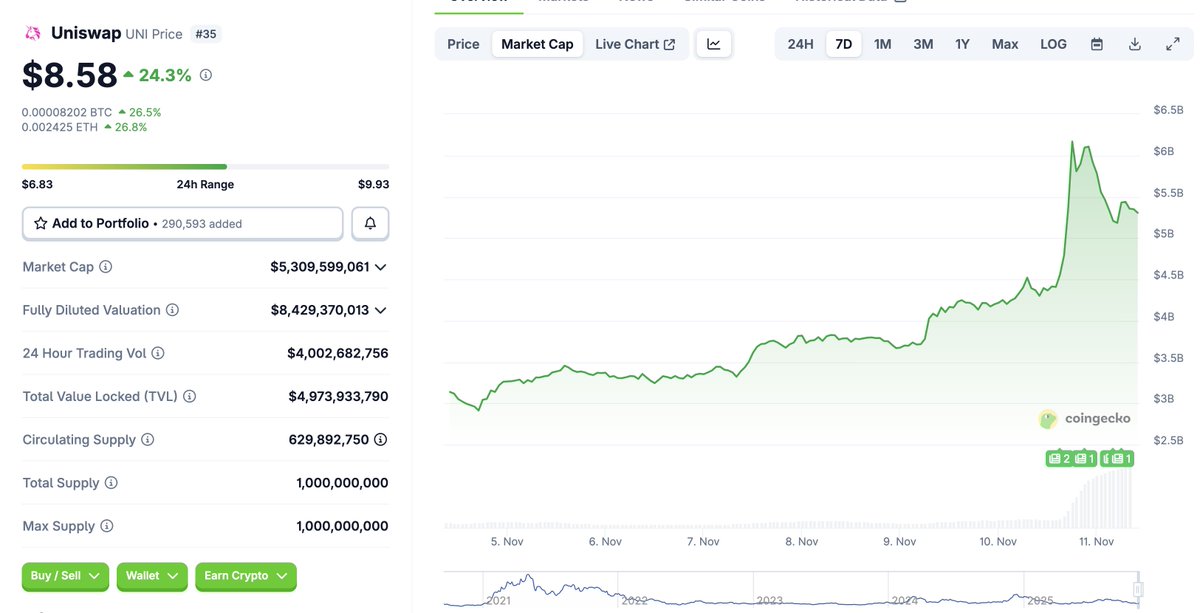This screenshot has width=1200, height=613.
Task: Select the Market Cap chart tab
Action: point(537,44)
